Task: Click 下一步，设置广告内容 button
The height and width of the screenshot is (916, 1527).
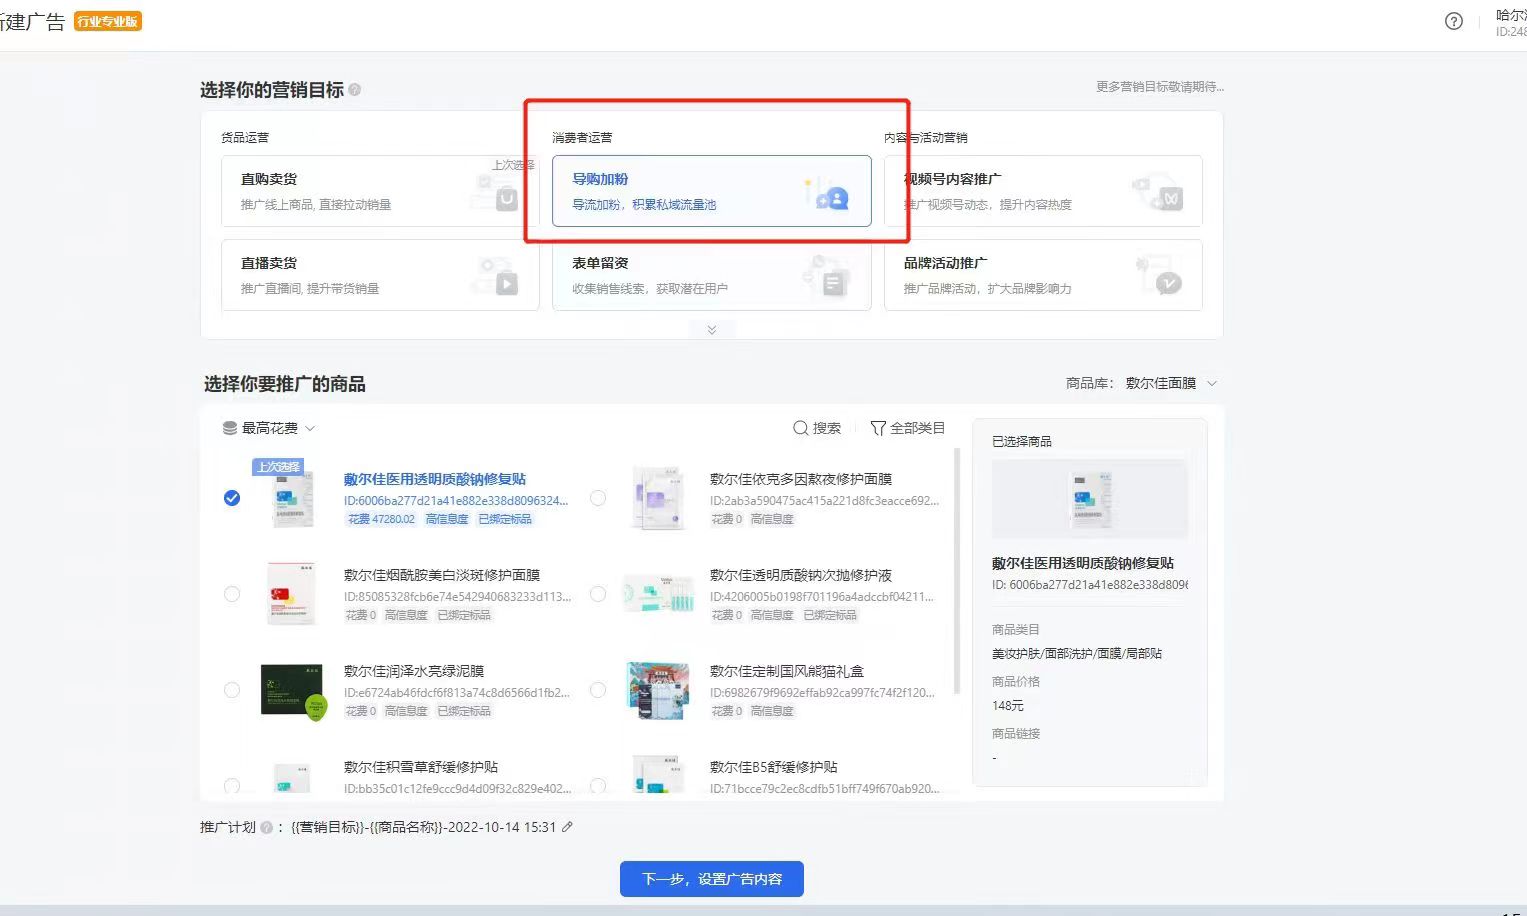Action: coord(711,879)
